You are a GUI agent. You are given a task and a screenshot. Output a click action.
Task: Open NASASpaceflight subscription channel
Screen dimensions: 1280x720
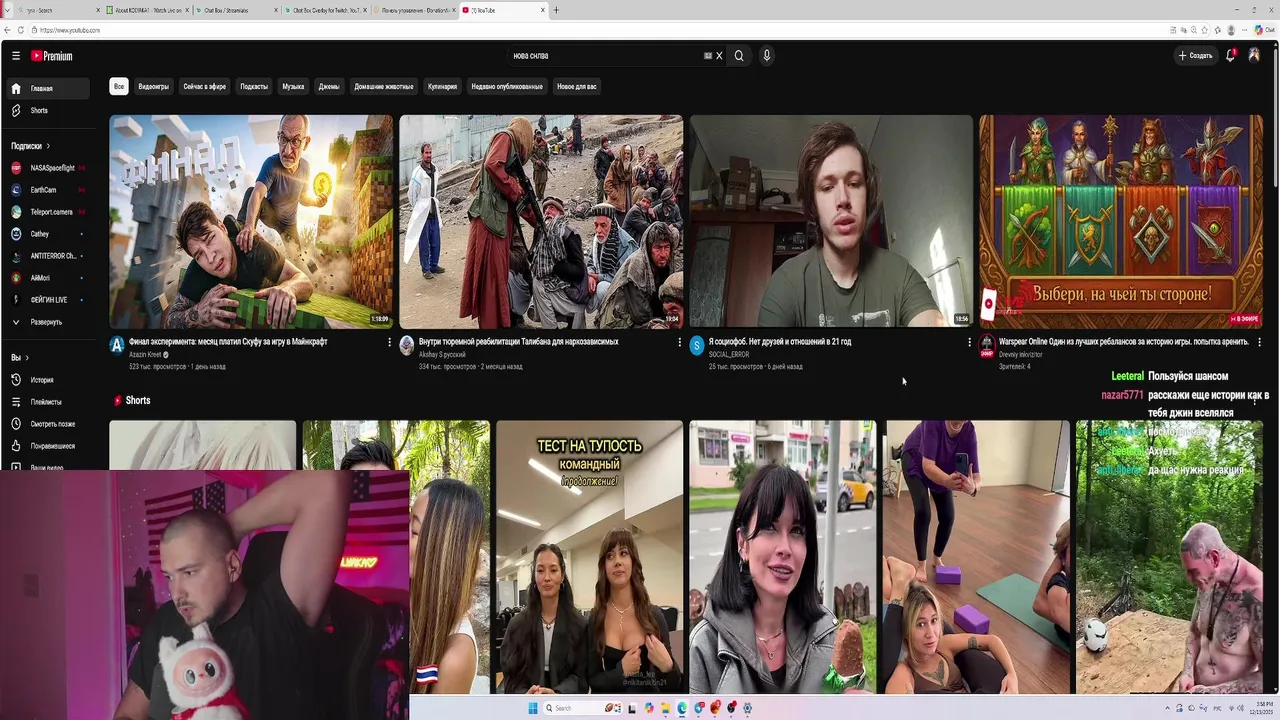click(48, 168)
